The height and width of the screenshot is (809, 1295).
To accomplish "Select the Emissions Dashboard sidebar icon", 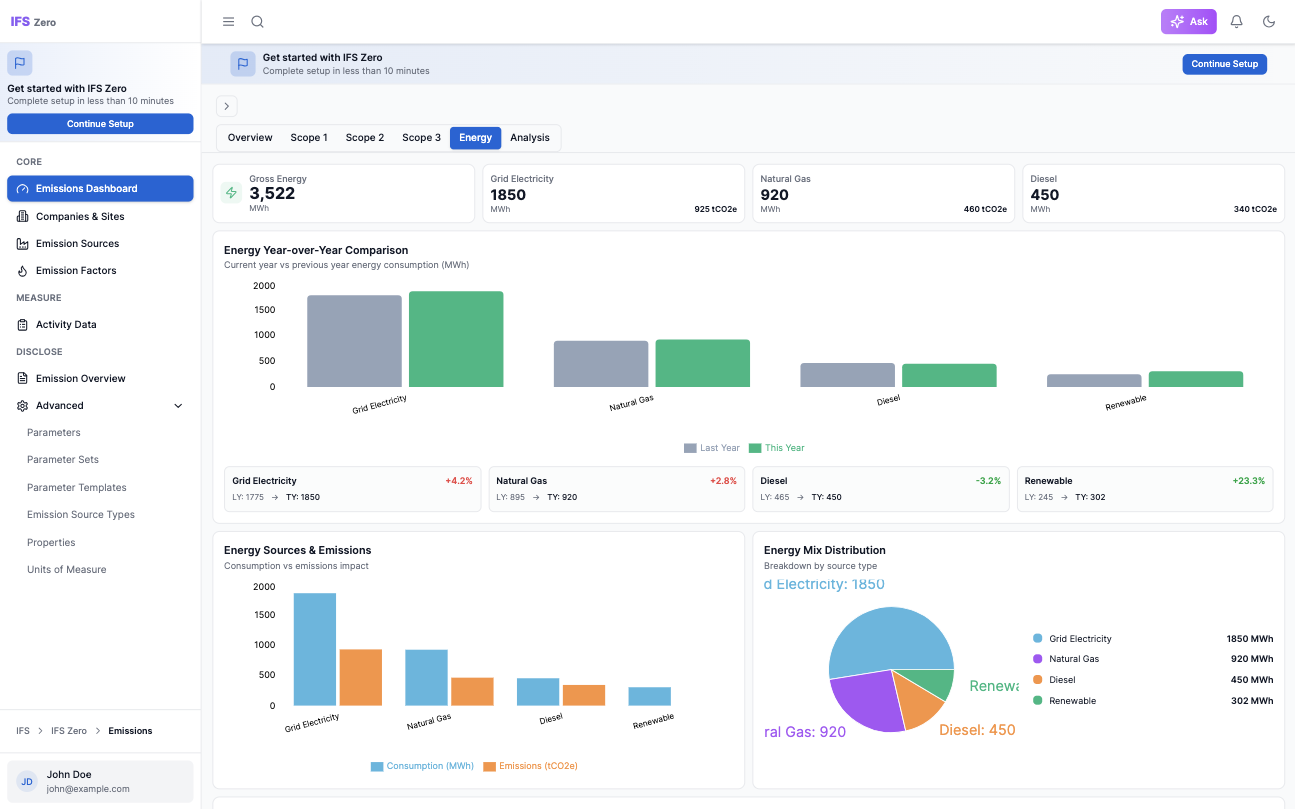I will (22, 188).
